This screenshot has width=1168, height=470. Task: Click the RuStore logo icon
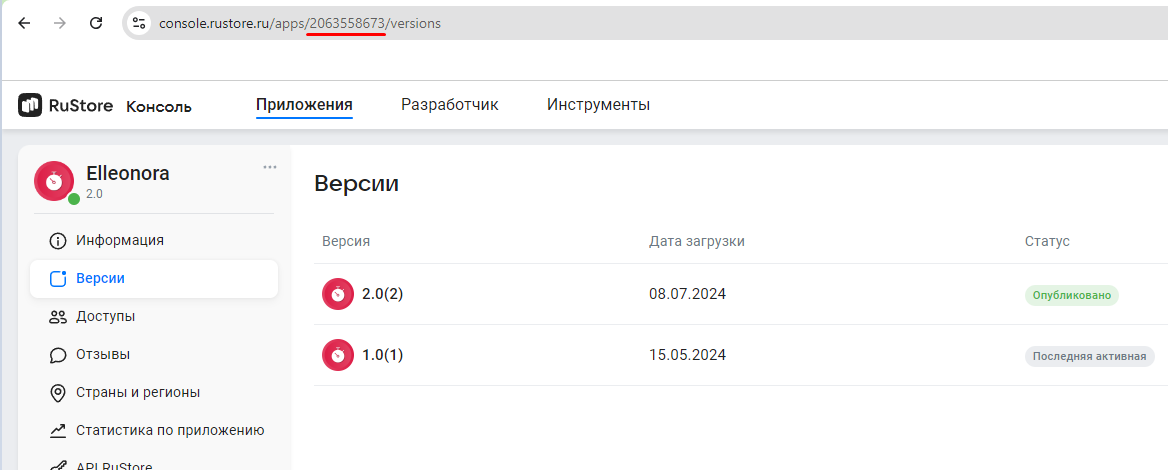point(30,105)
